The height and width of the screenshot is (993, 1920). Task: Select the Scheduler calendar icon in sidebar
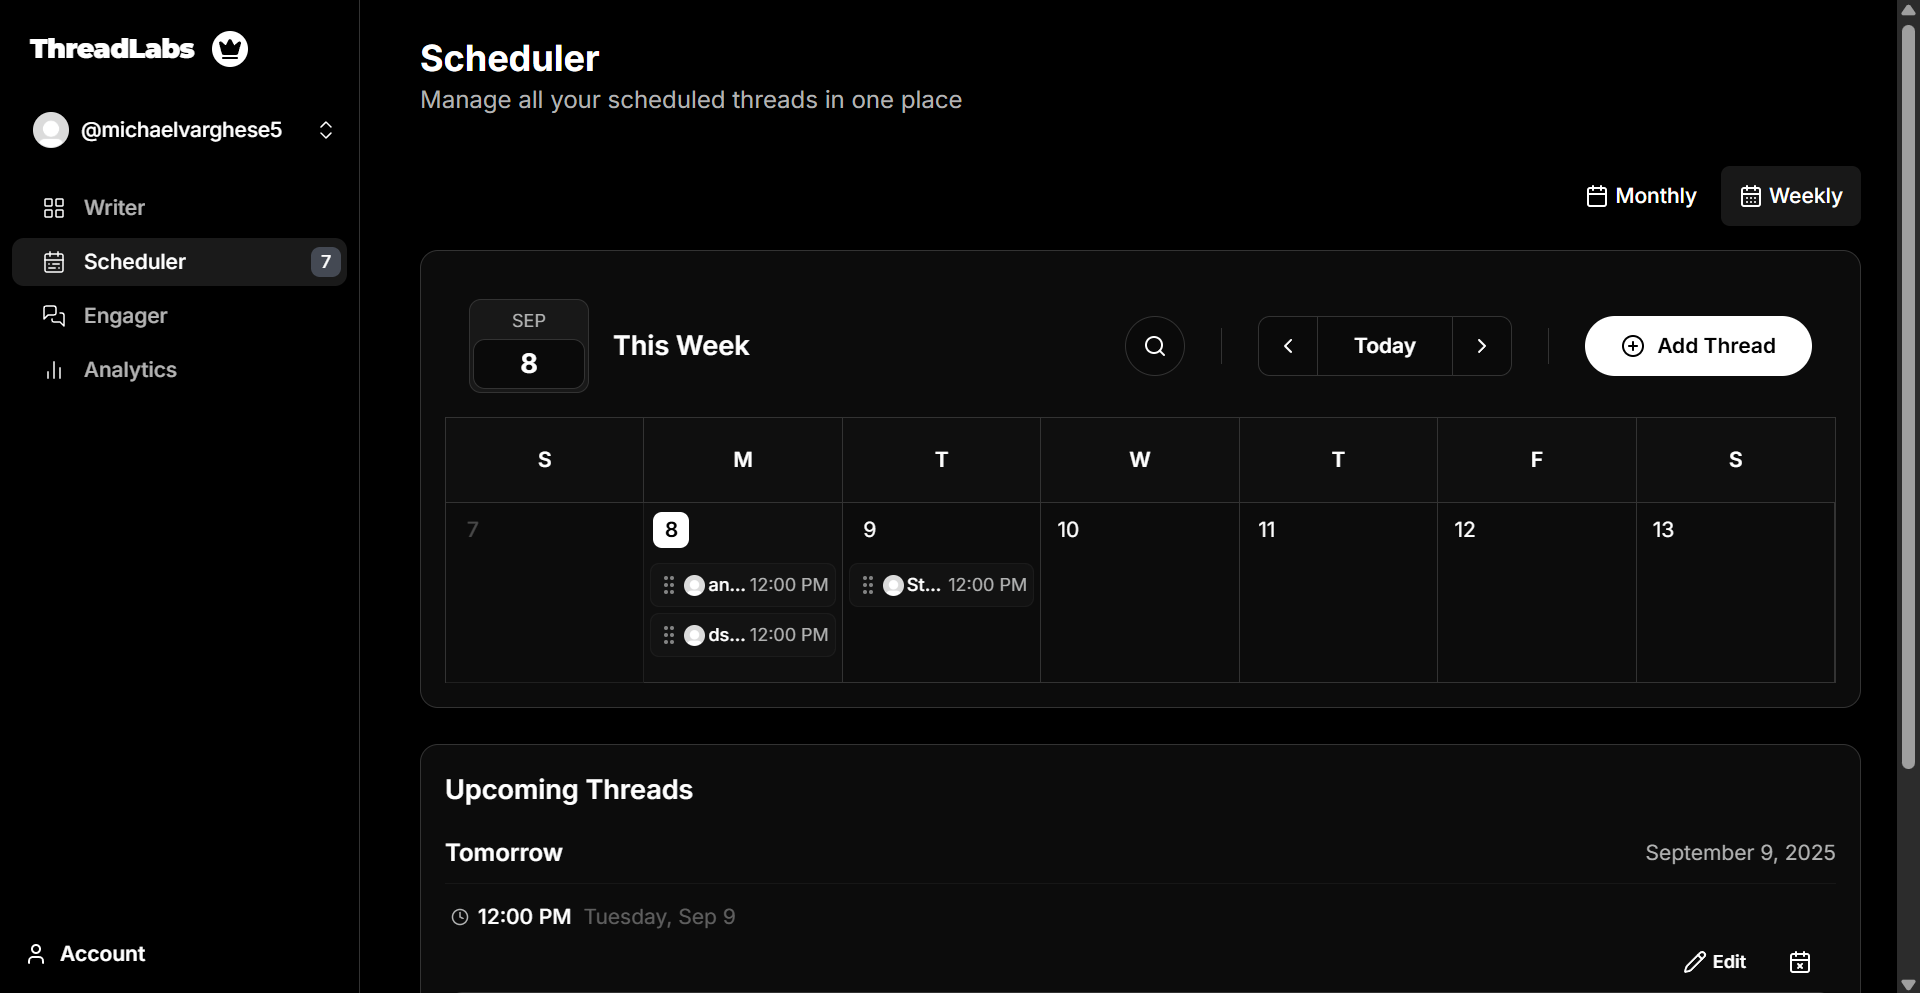[x=53, y=262]
